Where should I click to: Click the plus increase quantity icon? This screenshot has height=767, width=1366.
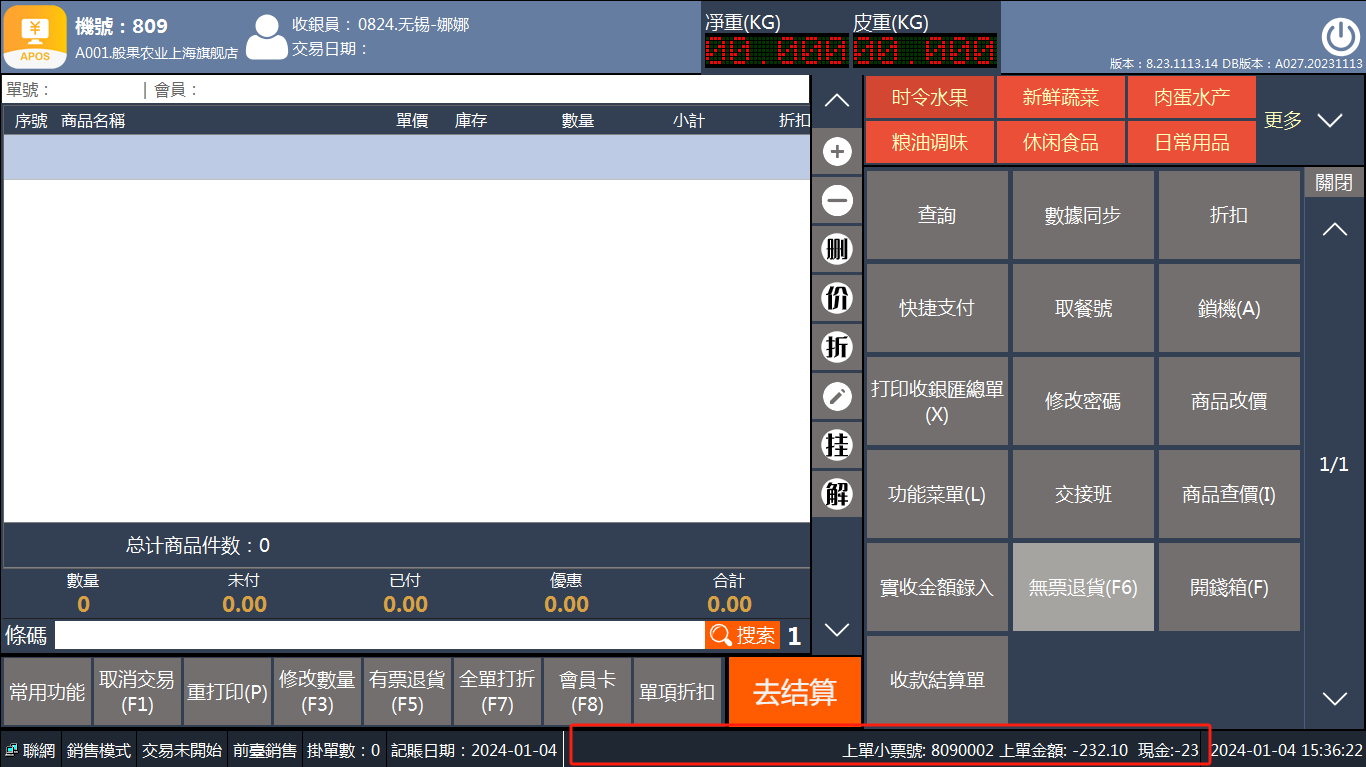(837, 152)
